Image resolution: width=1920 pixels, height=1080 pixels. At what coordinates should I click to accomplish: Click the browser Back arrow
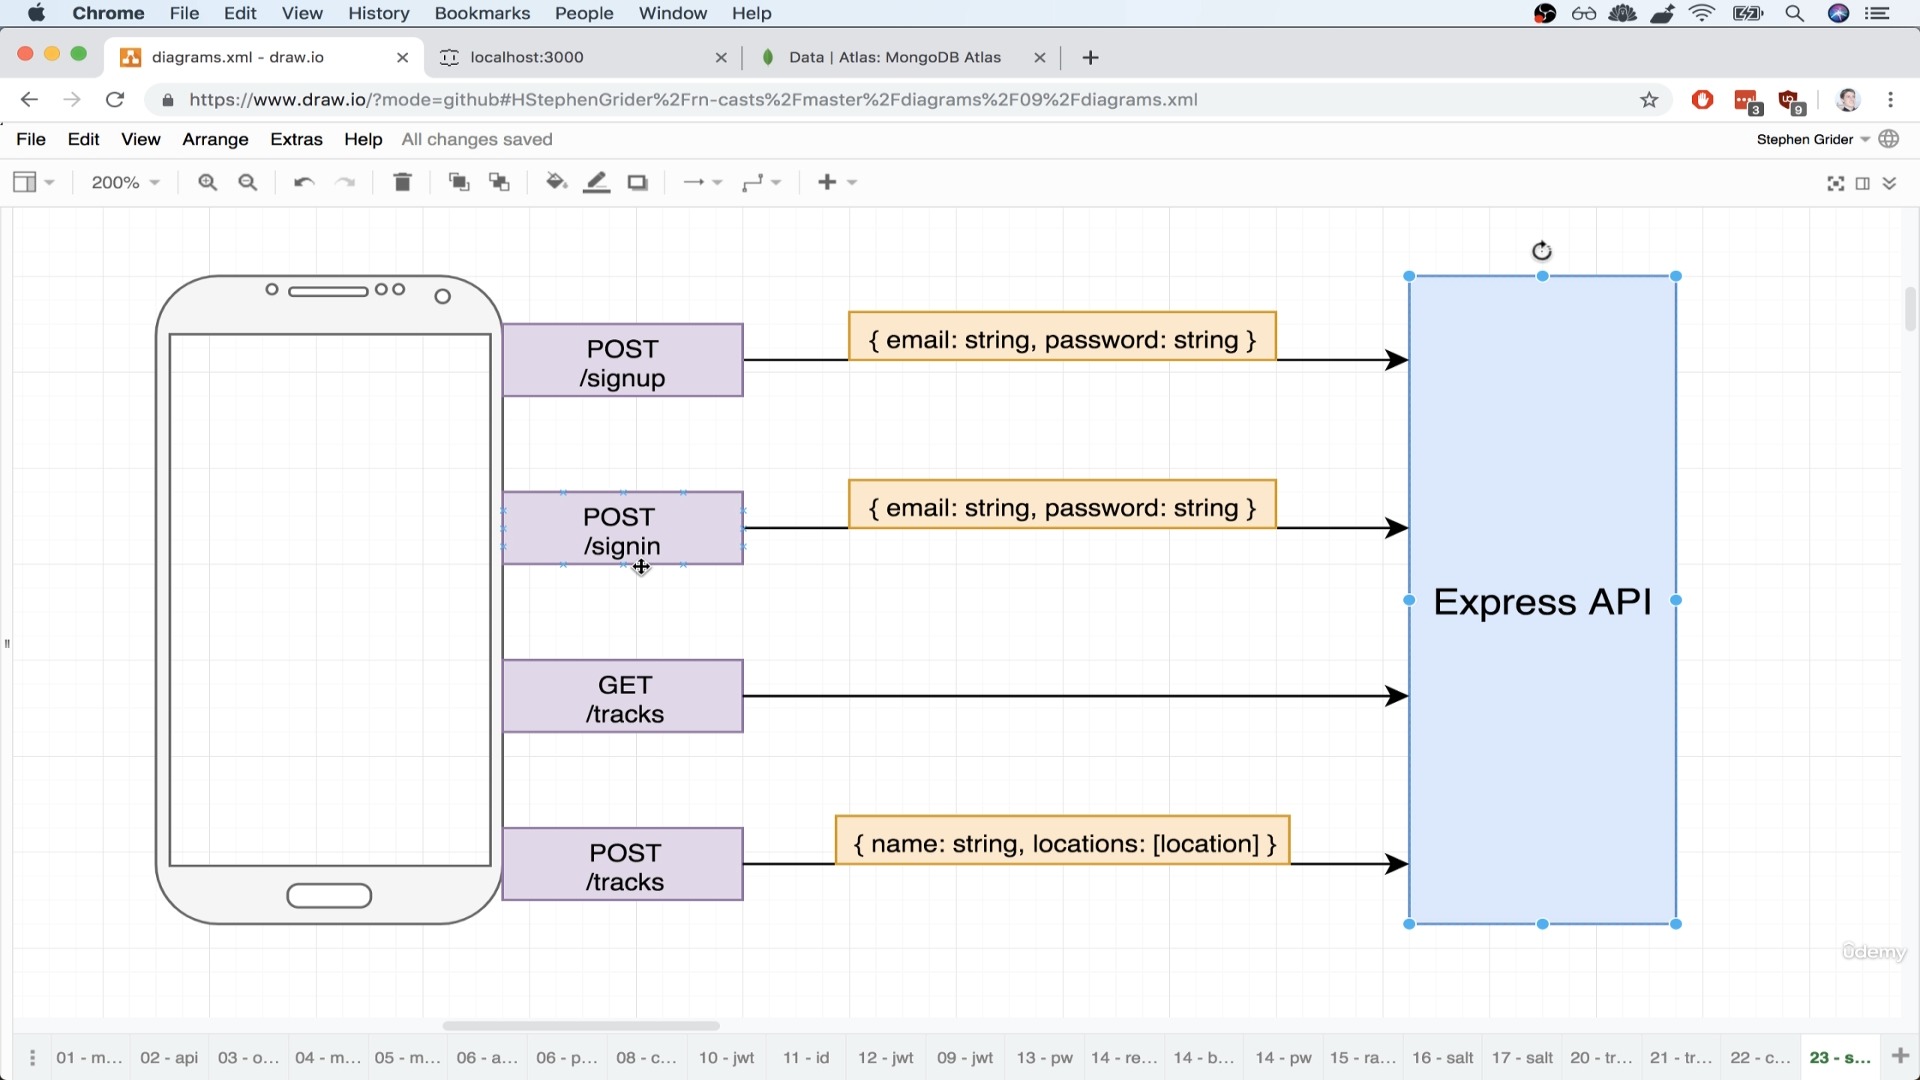pos(29,100)
